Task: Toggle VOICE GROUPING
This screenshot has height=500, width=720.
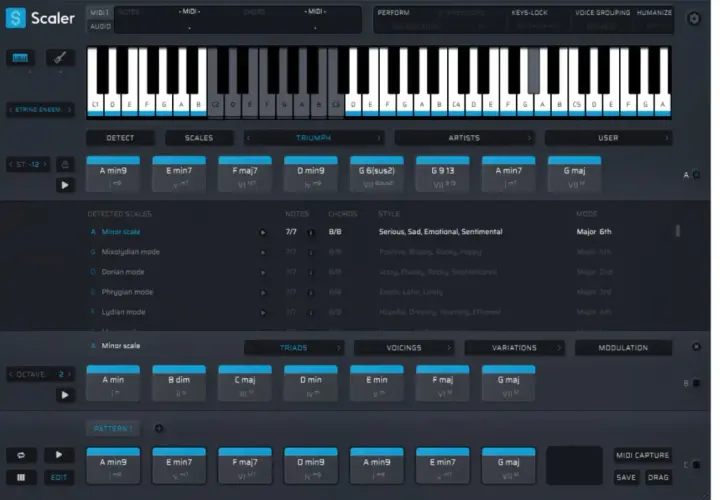Action: (x=602, y=13)
